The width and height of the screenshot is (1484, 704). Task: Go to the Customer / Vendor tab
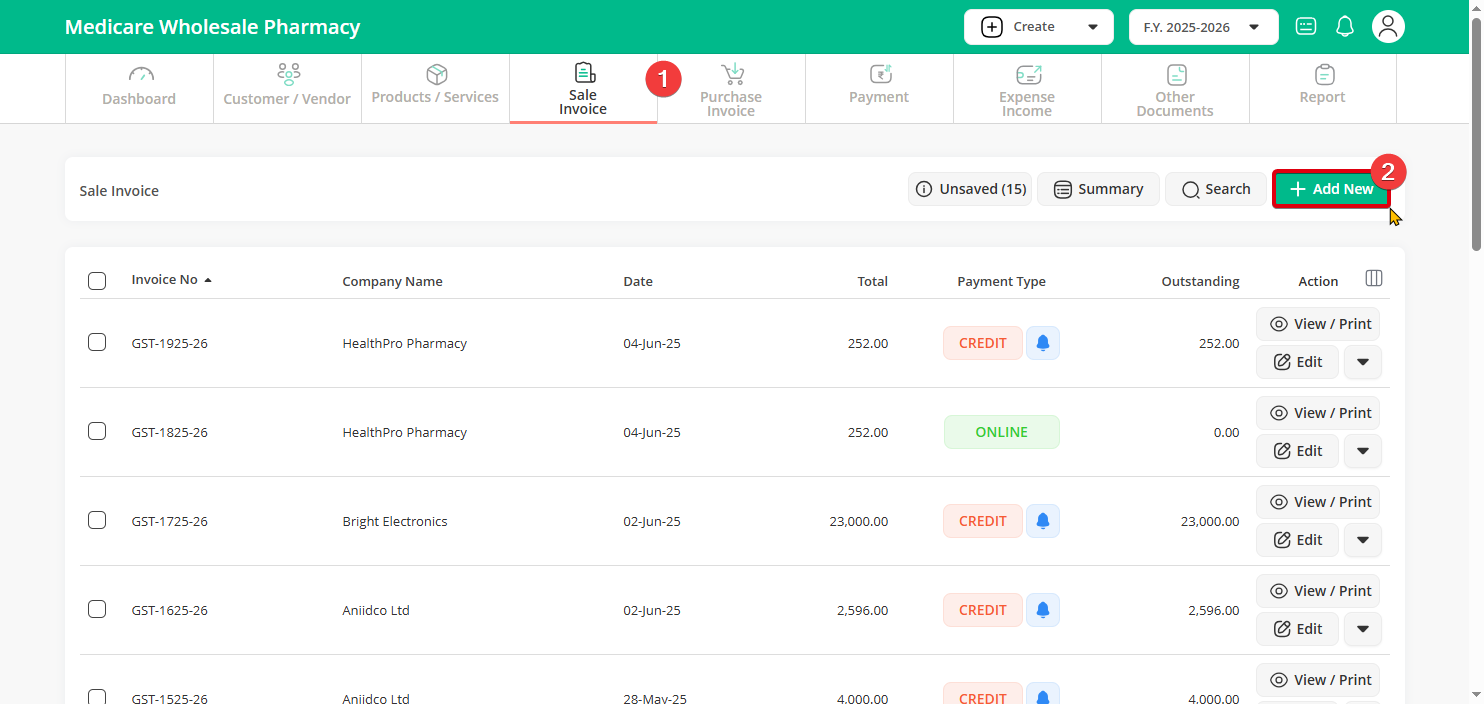287,90
